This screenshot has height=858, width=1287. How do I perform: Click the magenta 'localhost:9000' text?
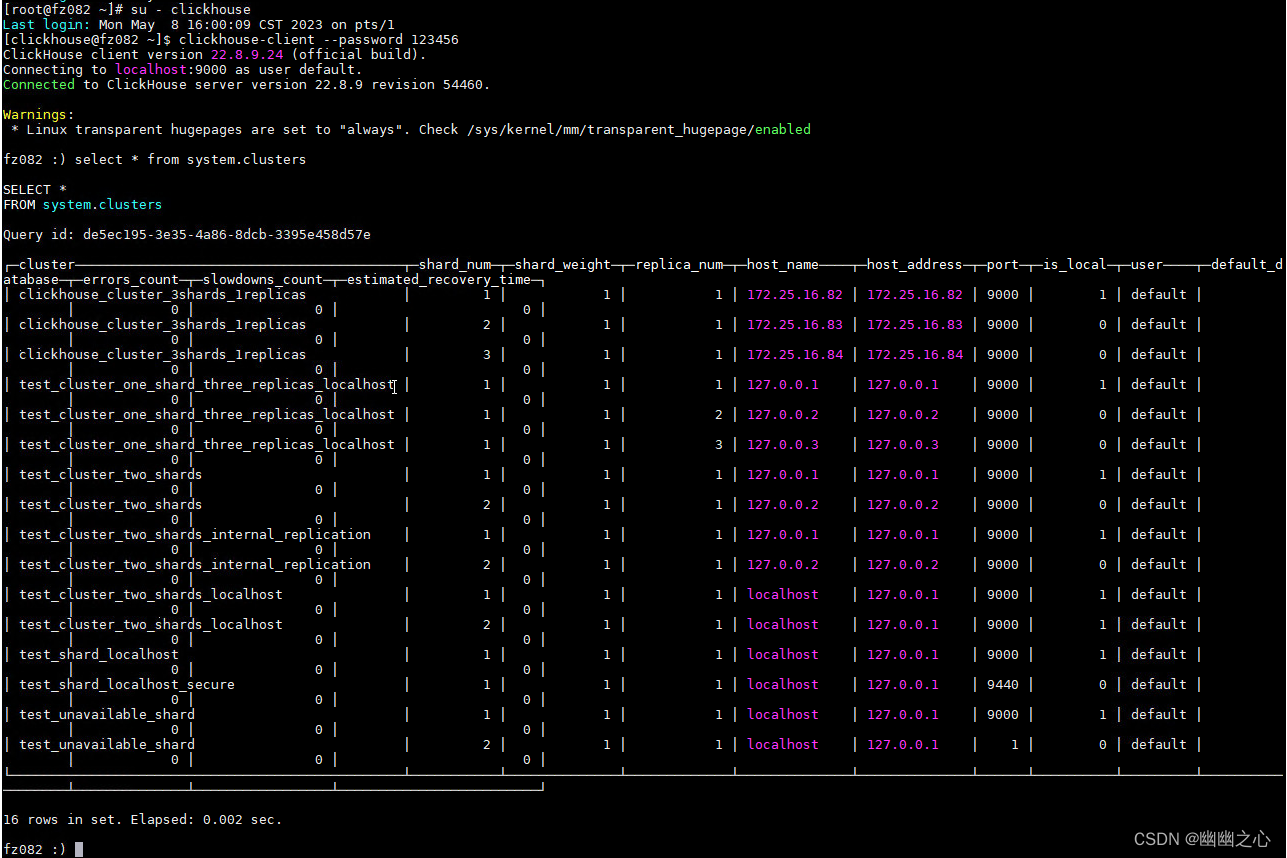(x=171, y=69)
